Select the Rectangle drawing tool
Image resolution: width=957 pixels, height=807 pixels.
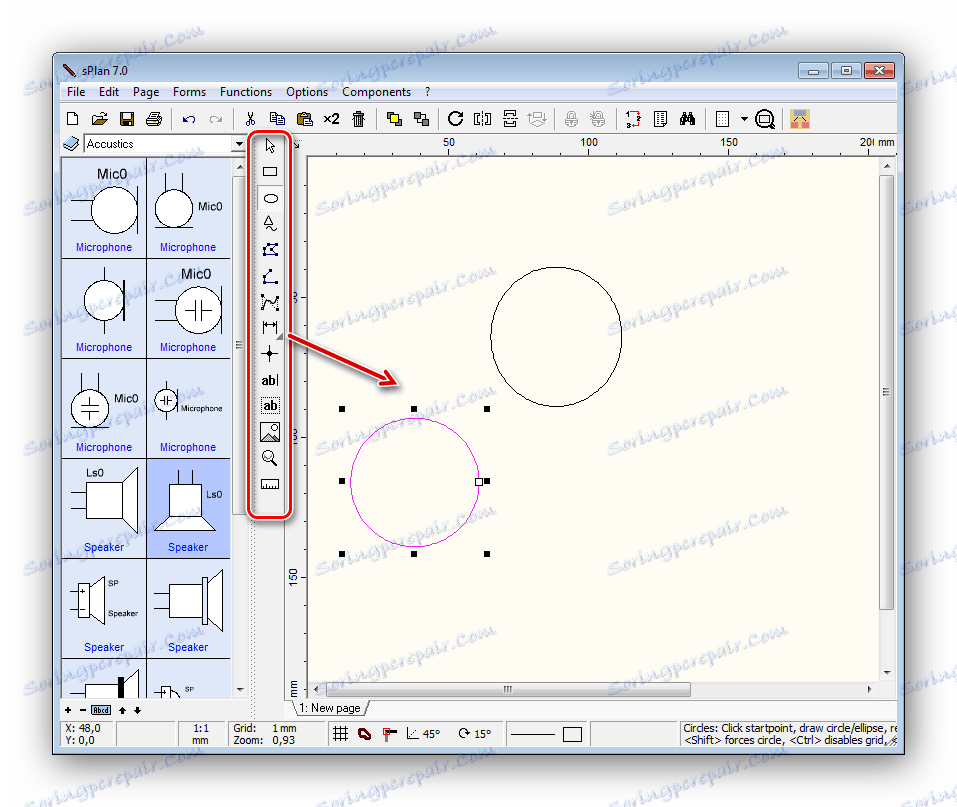pyautogui.click(x=270, y=172)
